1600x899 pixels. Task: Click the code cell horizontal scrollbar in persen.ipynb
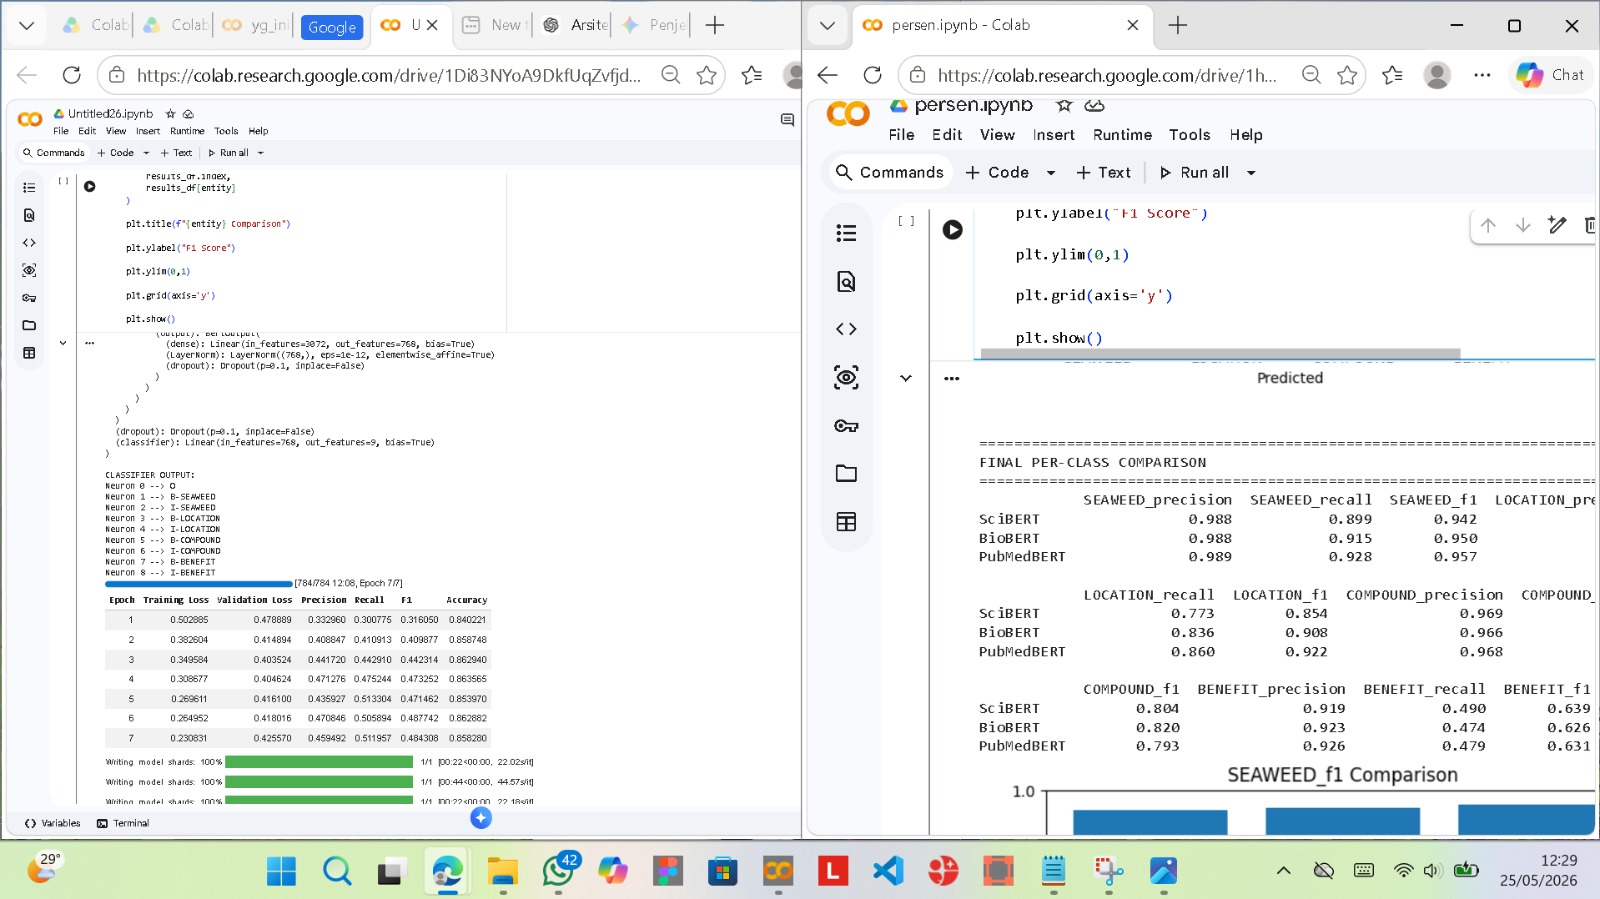(1220, 354)
